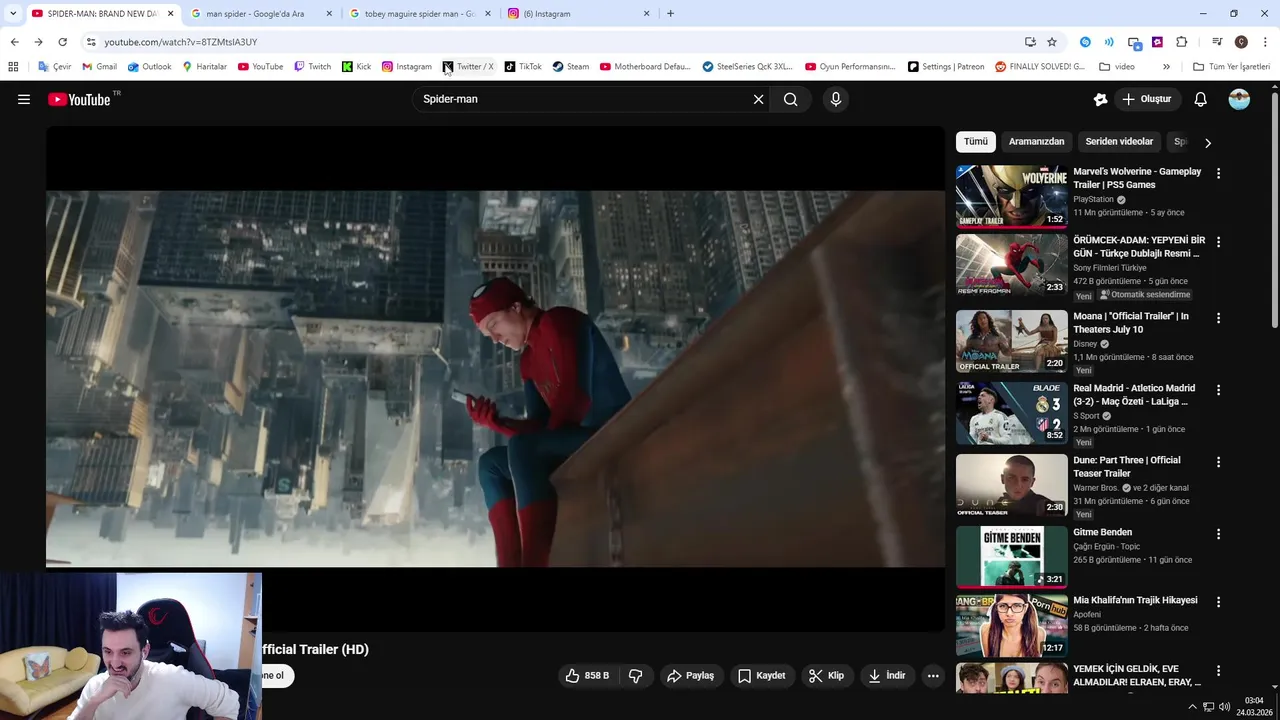Open the Kick bookmark
The height and width of the screenshot is (720, 1280).
(x=356, y=67)
